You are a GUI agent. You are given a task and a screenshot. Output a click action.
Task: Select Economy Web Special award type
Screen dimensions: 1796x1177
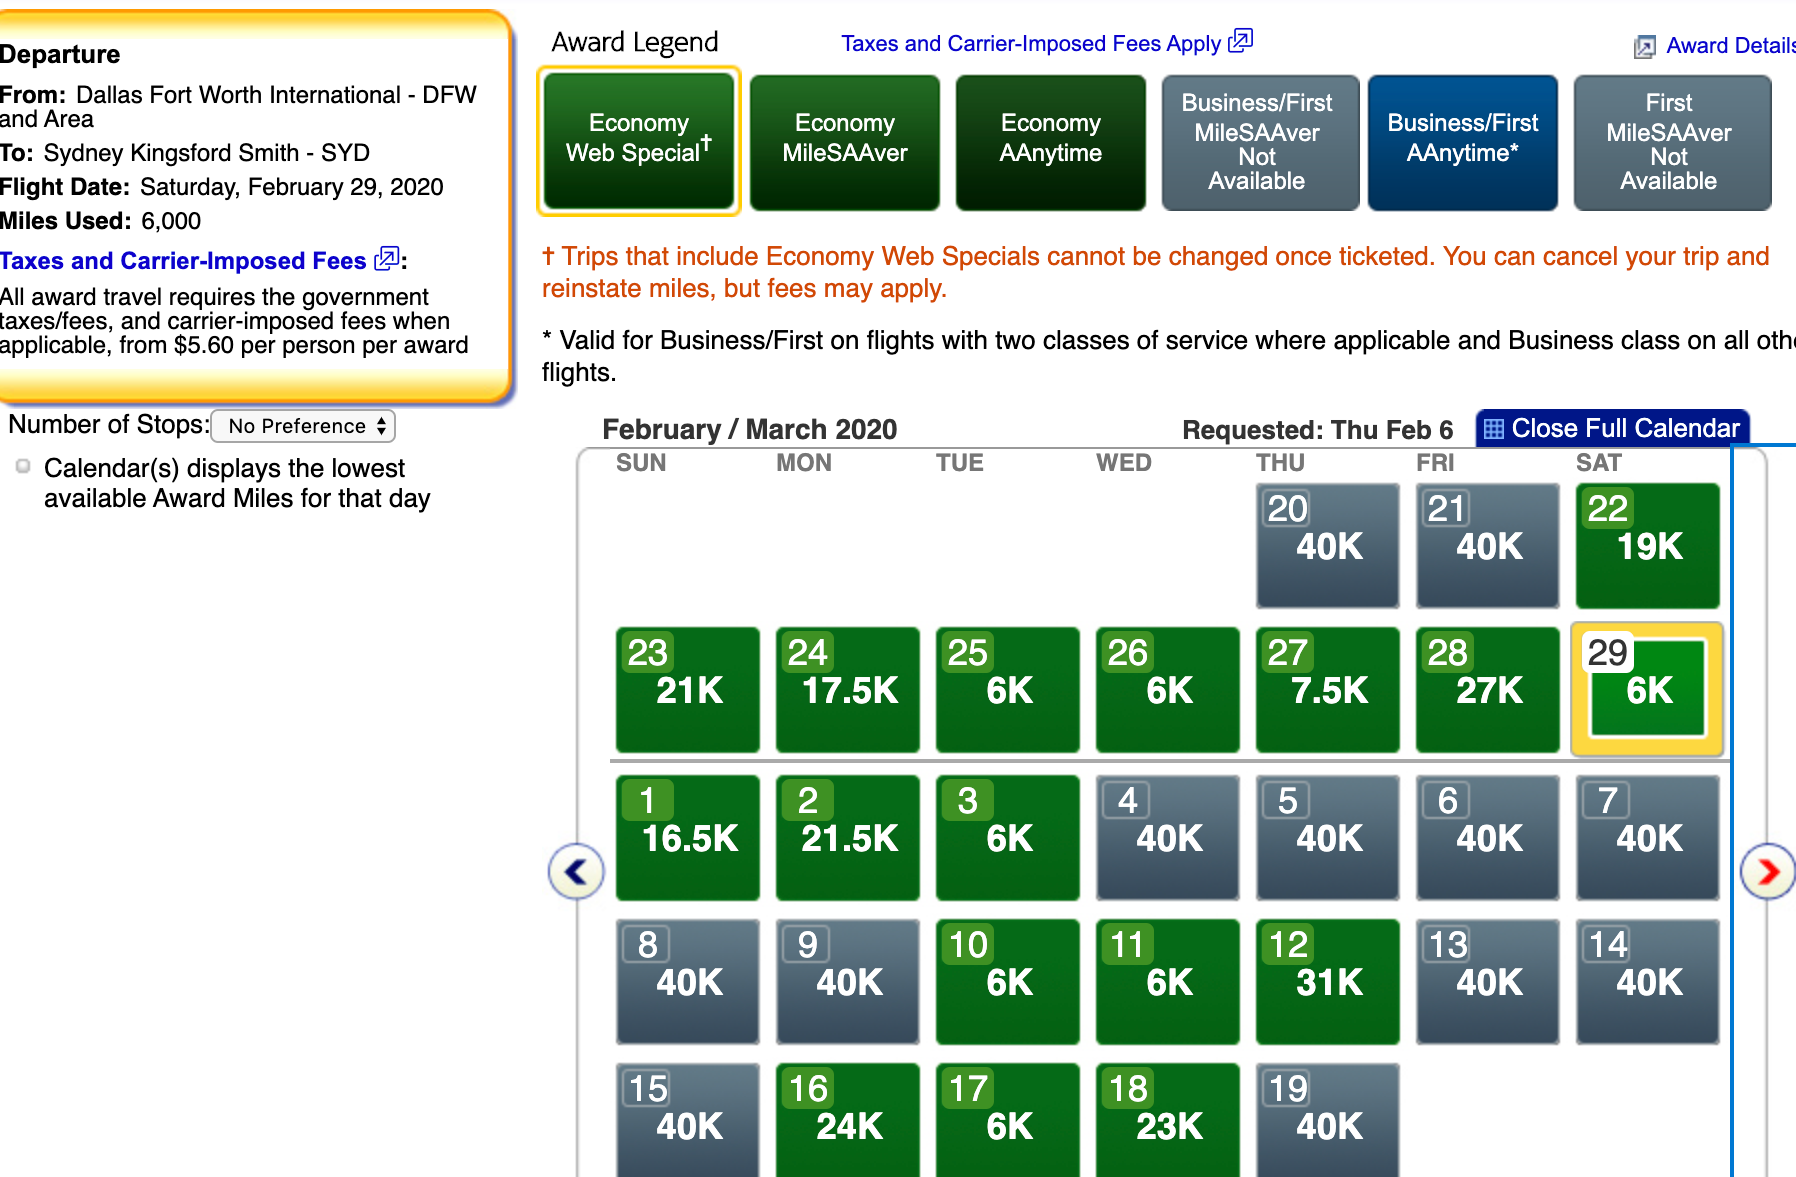[x=639, y=141]
